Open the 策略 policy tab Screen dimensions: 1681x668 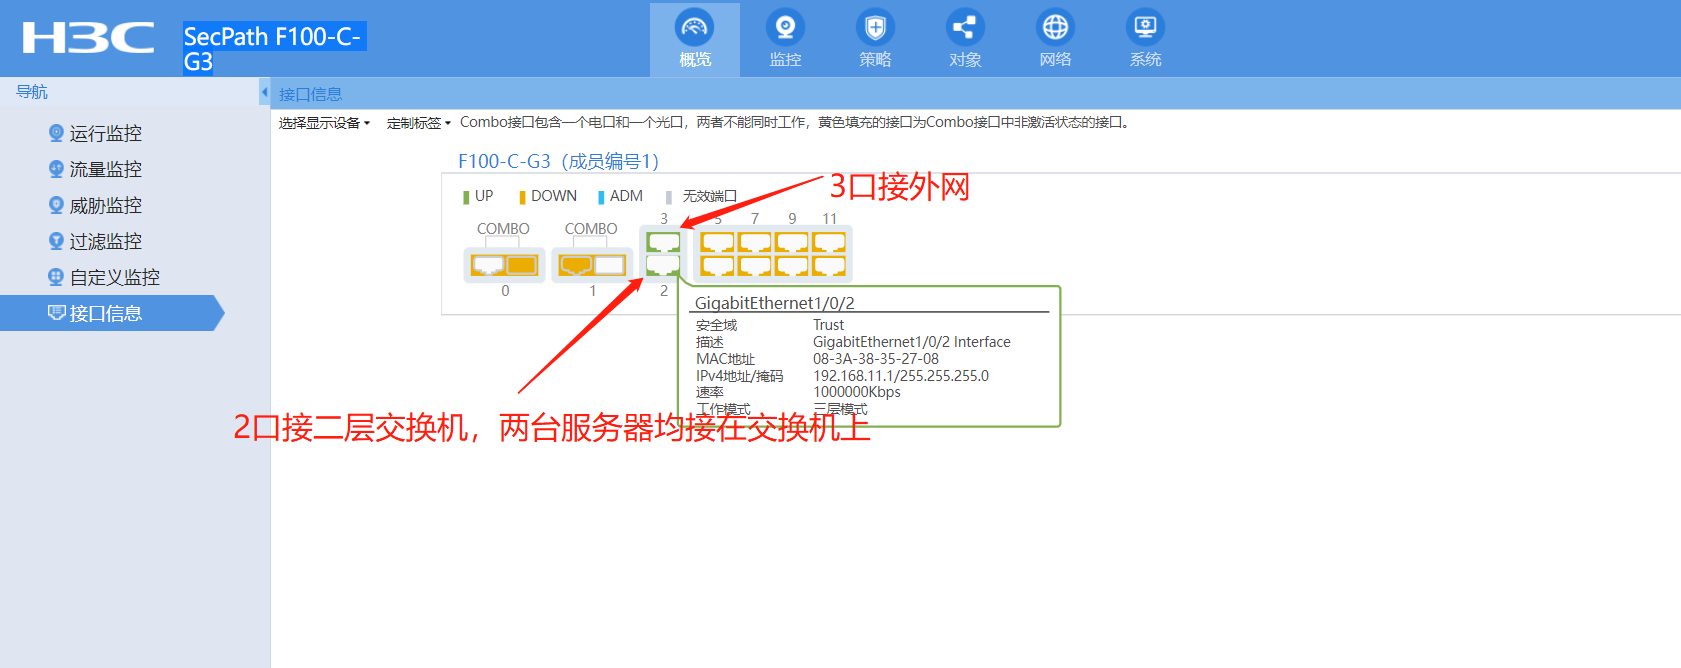point(875,40)
